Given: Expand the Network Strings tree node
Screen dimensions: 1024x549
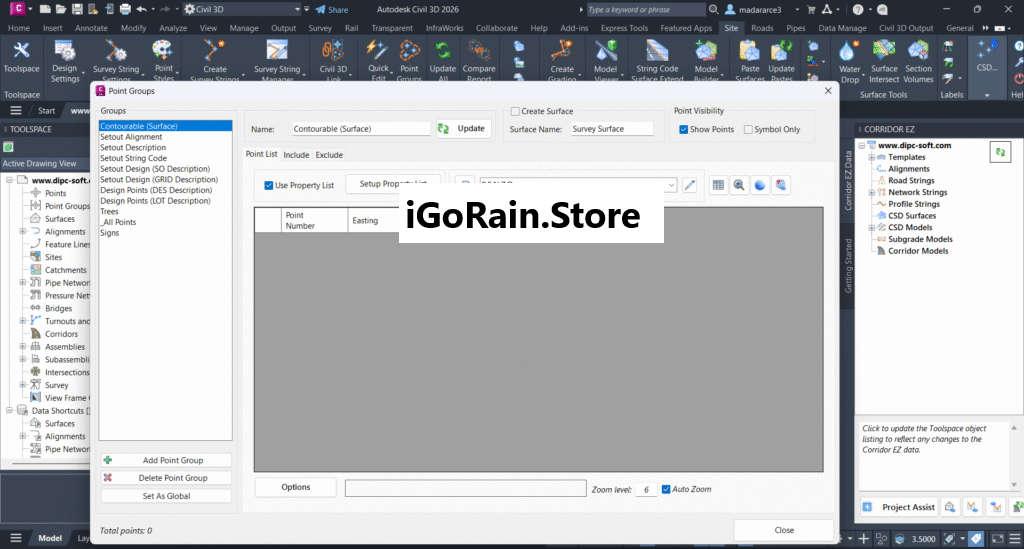Looking at the screenshot, I should (871, 193).
